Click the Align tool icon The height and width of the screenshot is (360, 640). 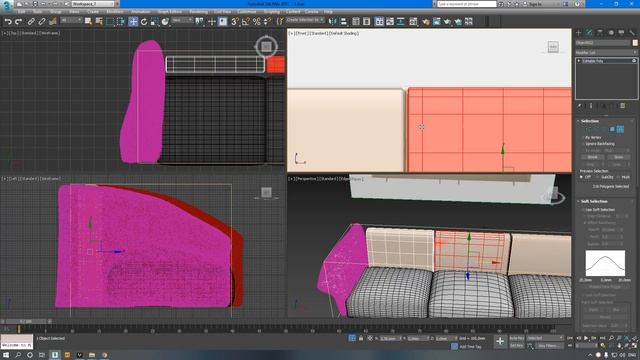point(344,22)
